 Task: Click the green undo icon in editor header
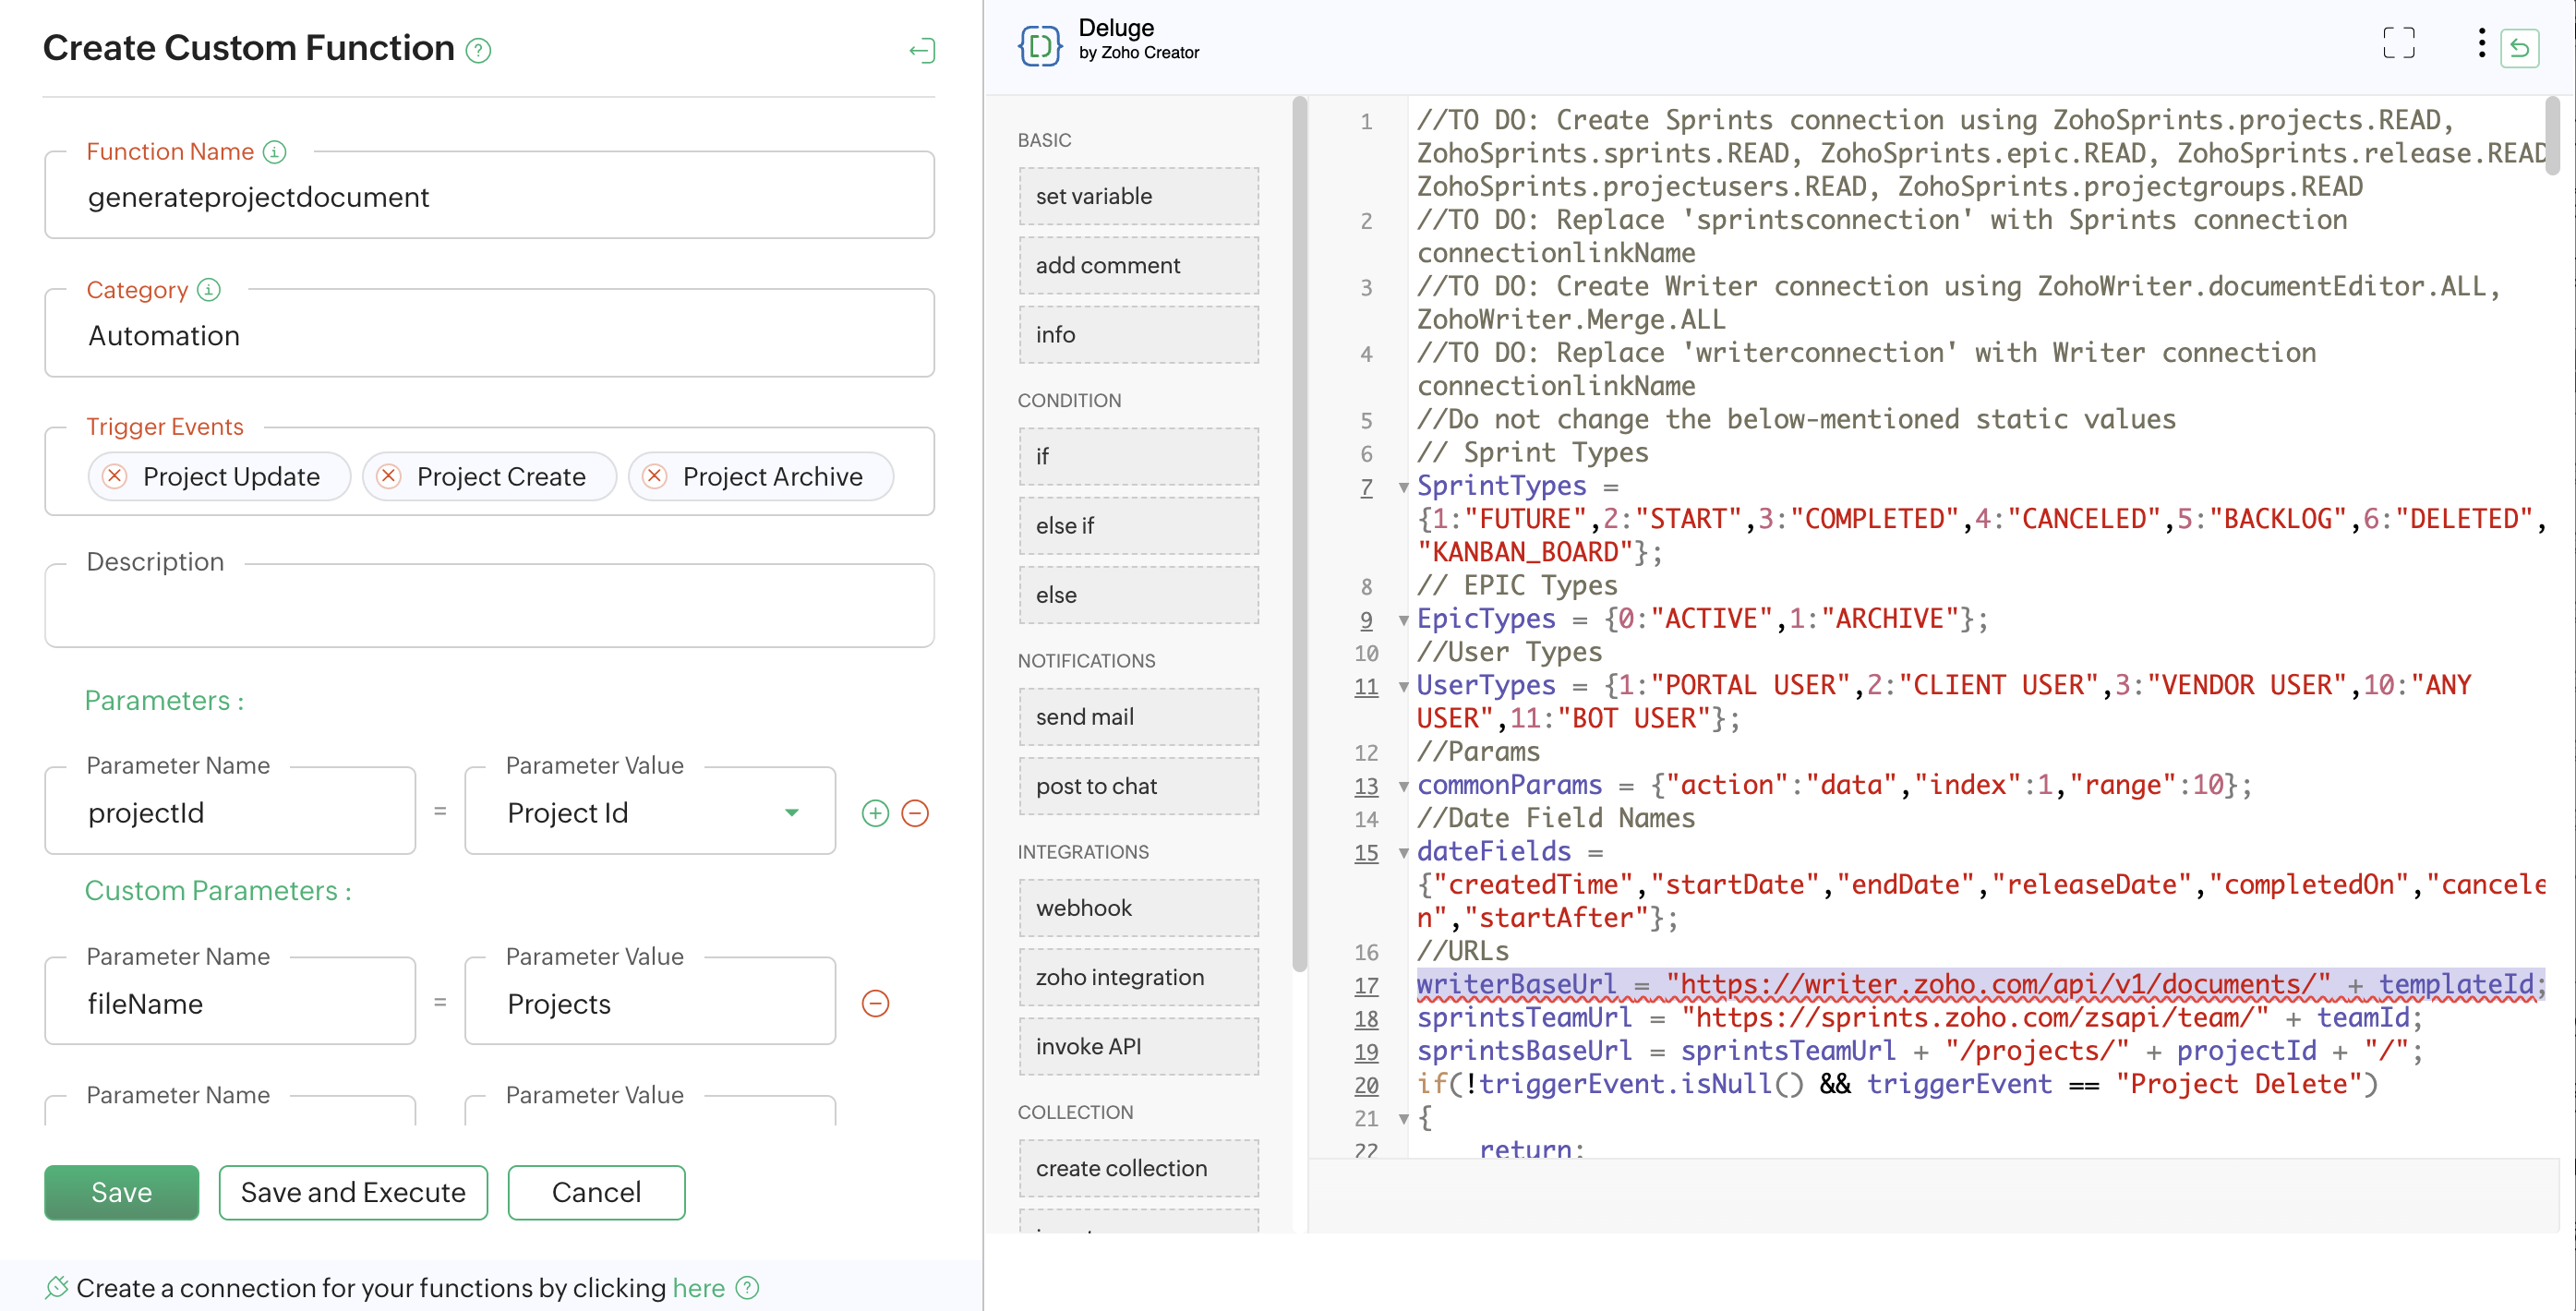pos(2519,48)
